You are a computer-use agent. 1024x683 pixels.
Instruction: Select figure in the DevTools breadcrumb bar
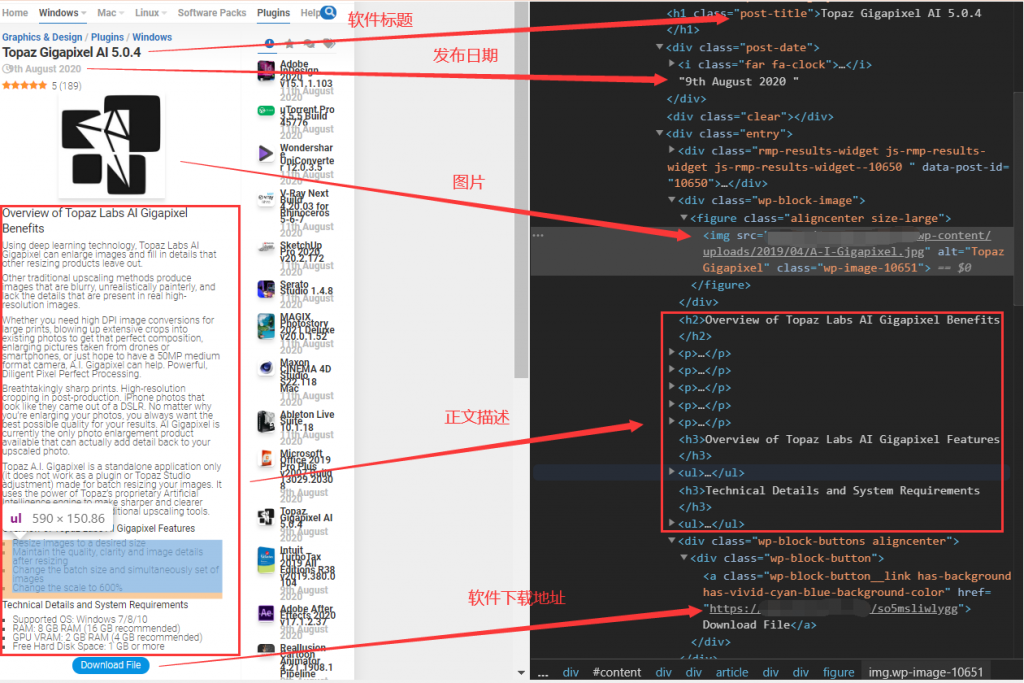(839, 672)
